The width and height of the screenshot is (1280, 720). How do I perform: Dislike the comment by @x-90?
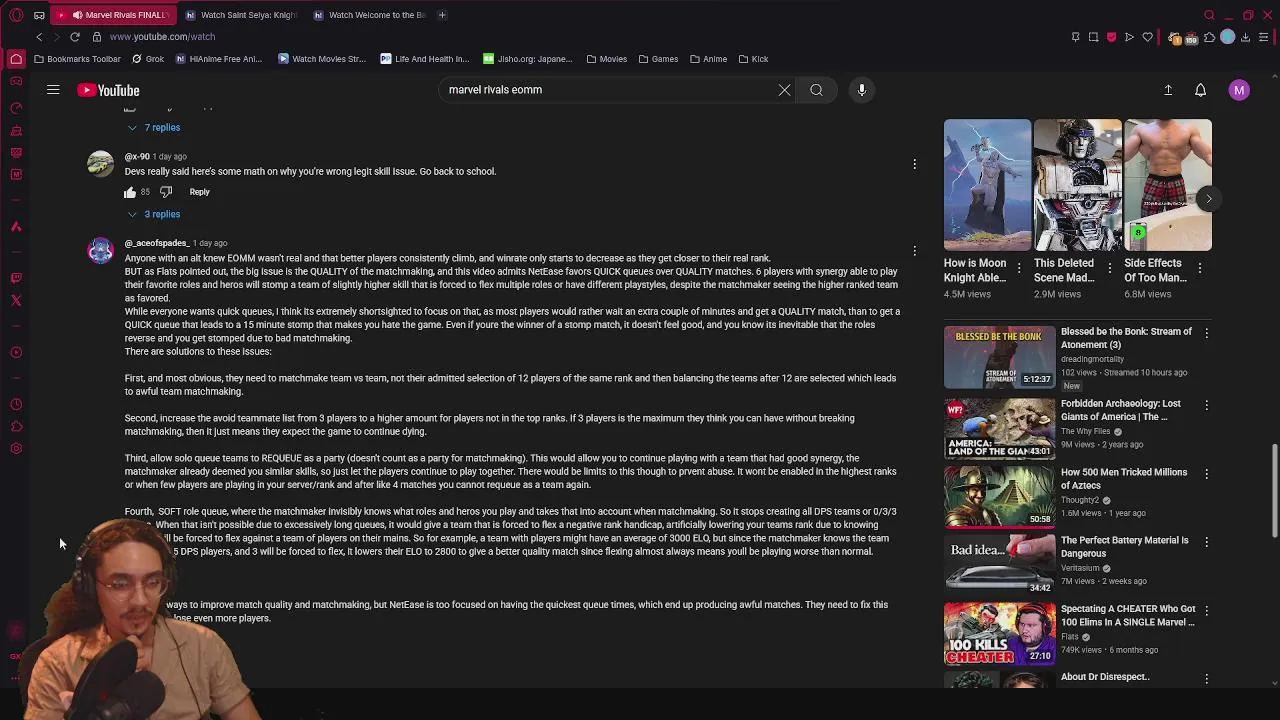166,192
